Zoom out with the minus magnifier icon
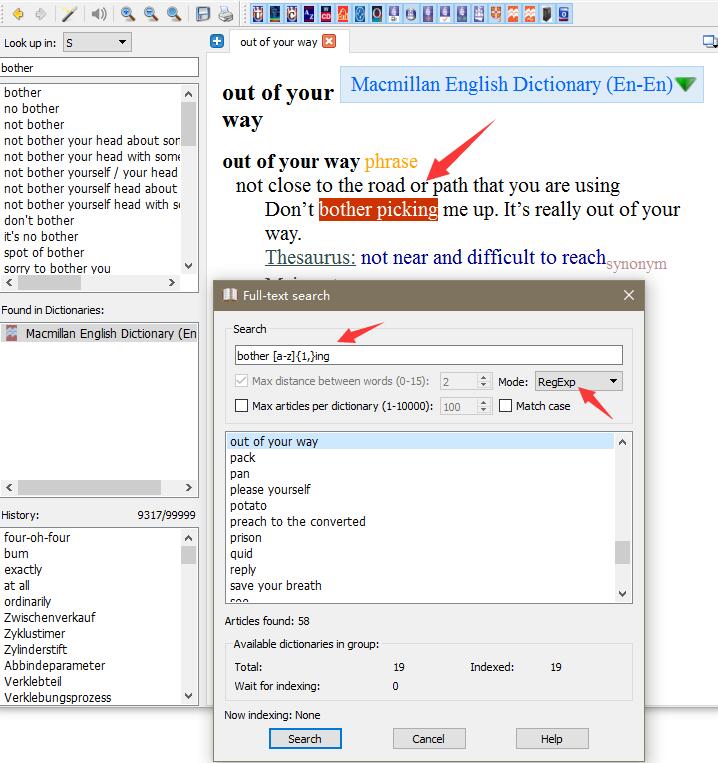Viewport: 718px width, 763px height. (x=151, y=14)
